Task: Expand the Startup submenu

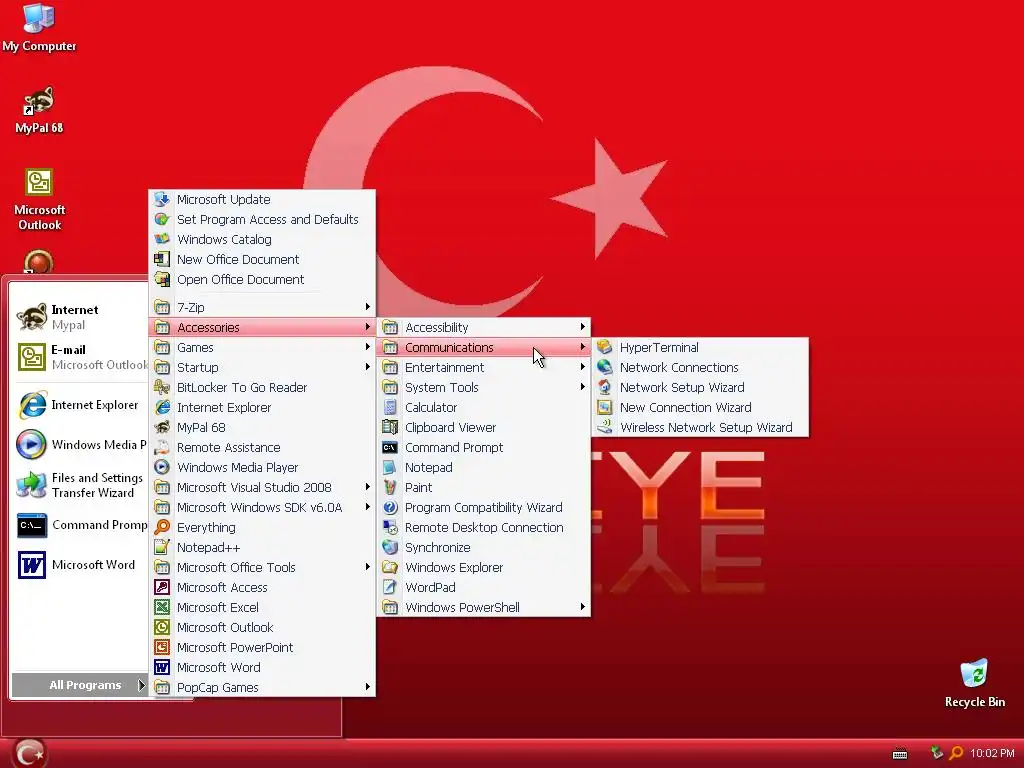Action: pos(263,368)
